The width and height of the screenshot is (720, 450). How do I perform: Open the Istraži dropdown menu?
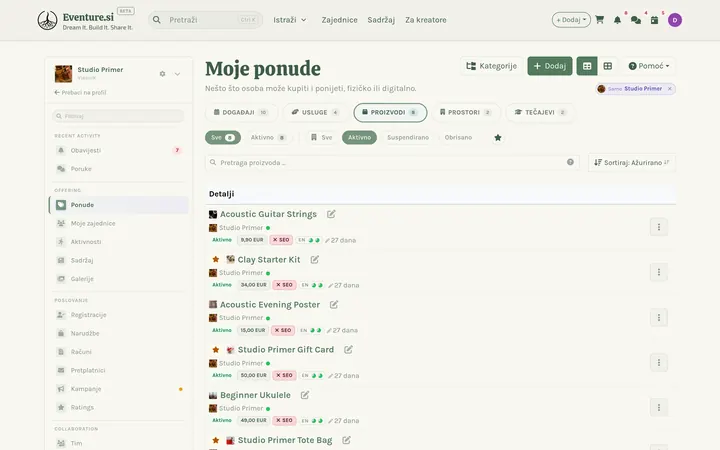click(290, 20)
